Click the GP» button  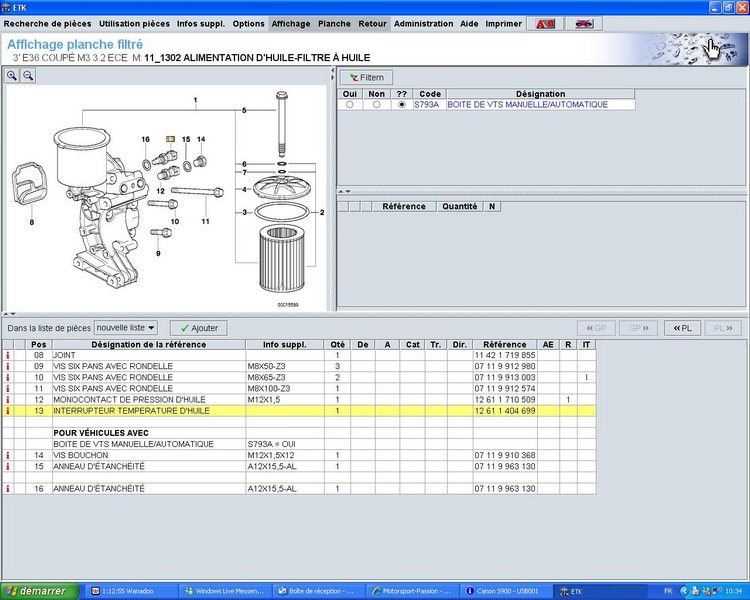pos(639,328)
